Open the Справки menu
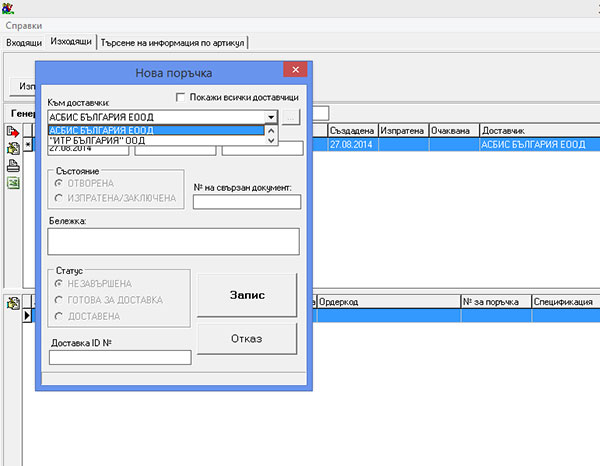The image size is (600, 466). coord(25,23)
